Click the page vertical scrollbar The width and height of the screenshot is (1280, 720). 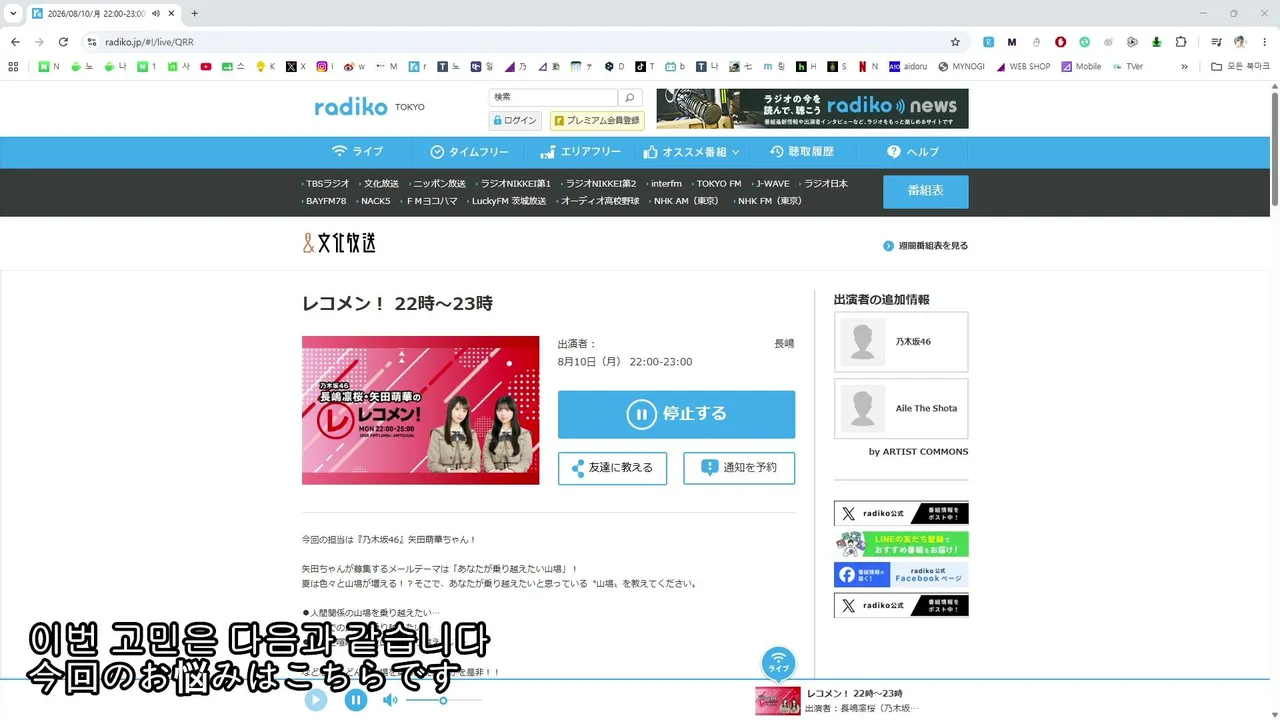(x=1275, y=150)
